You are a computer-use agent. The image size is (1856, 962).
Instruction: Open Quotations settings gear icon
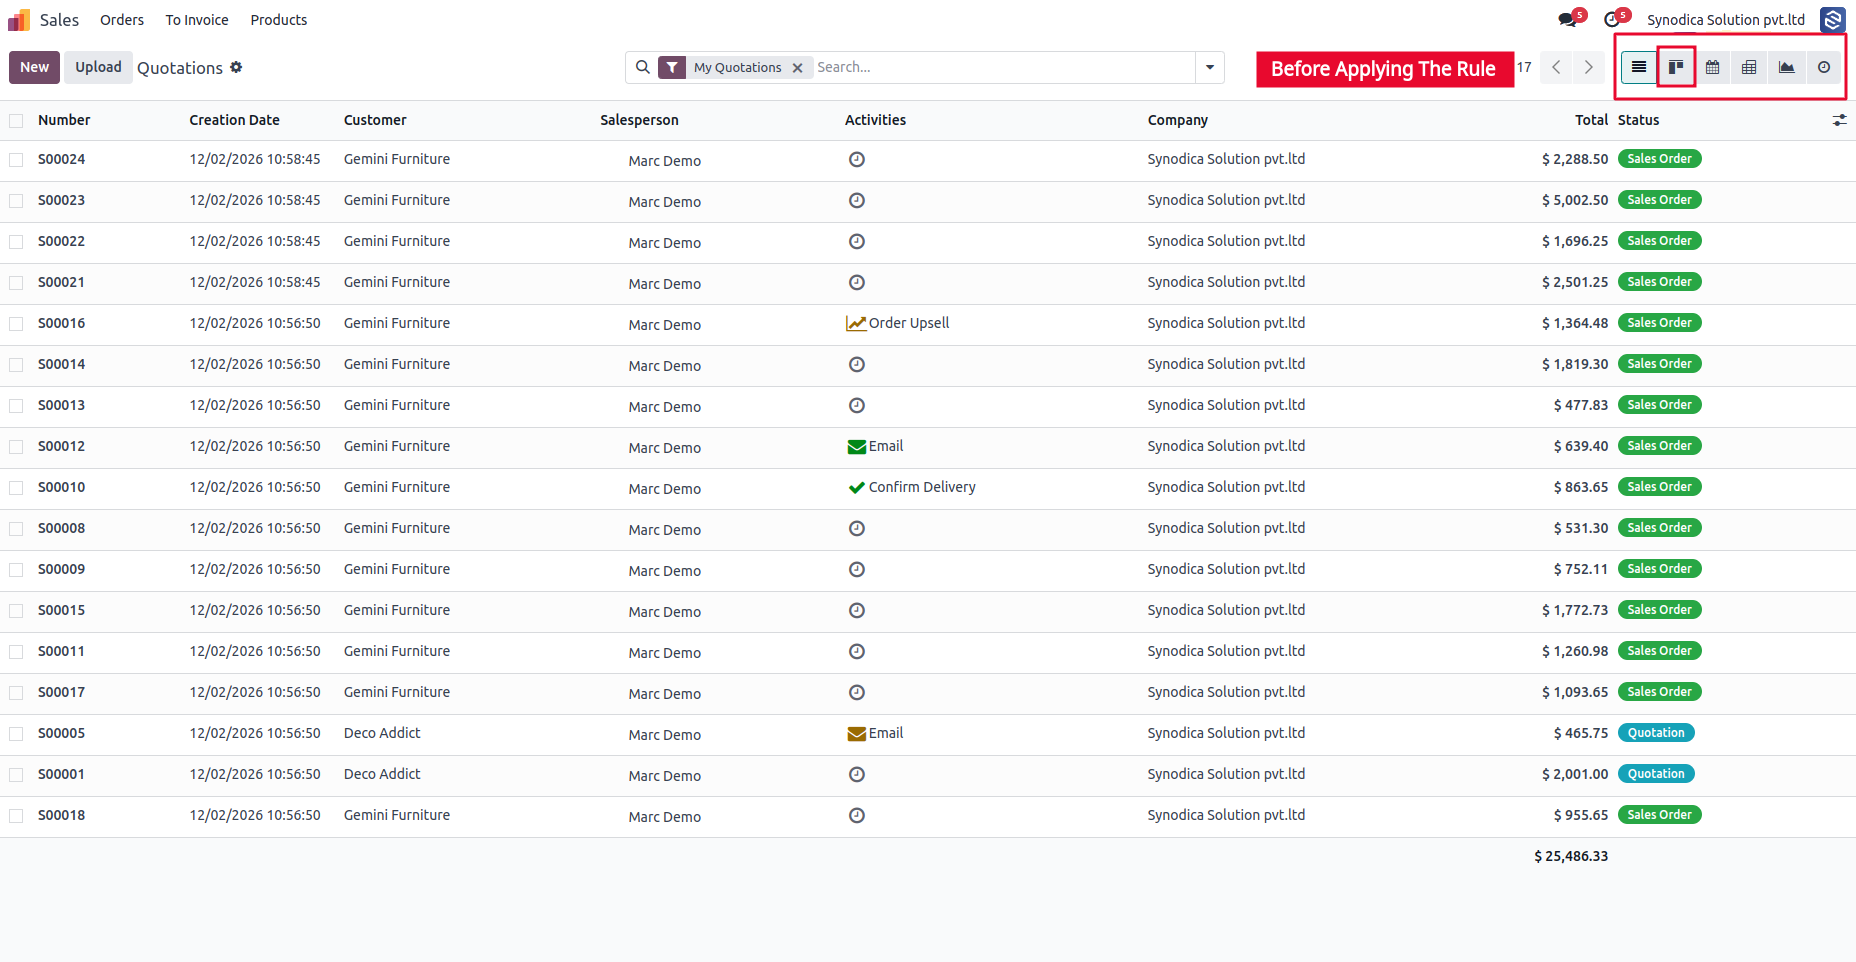236,67
